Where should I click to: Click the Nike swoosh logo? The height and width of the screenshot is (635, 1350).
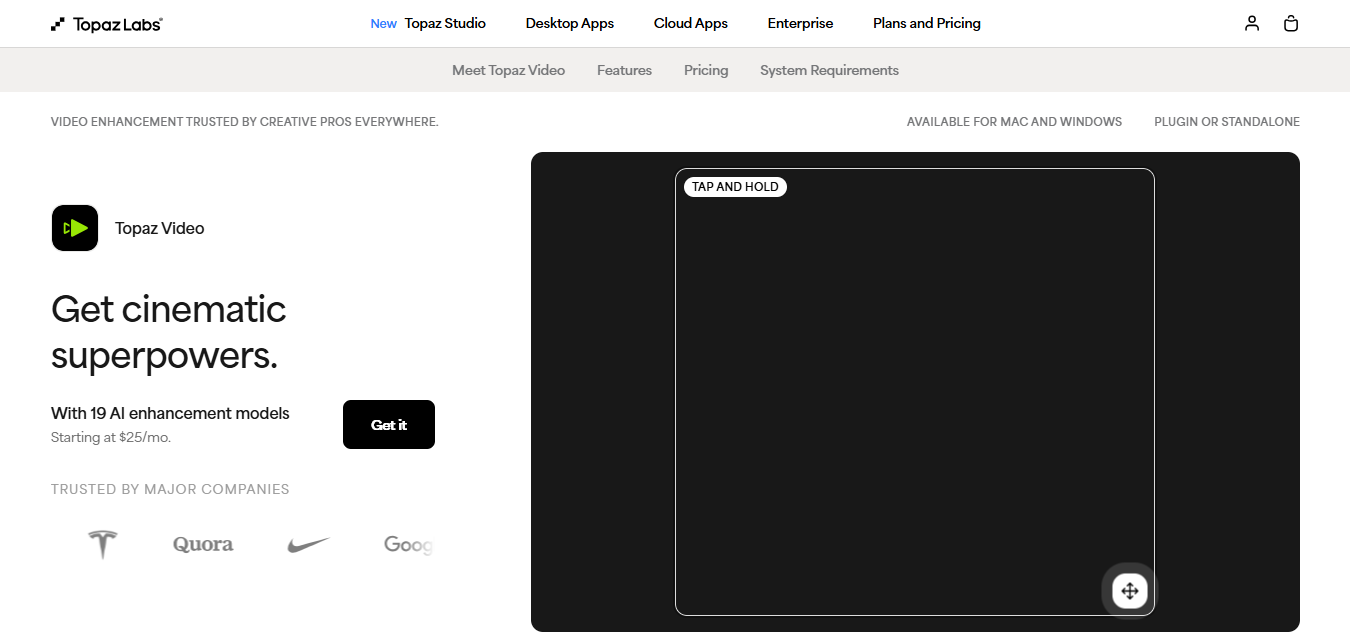[308, 545]
